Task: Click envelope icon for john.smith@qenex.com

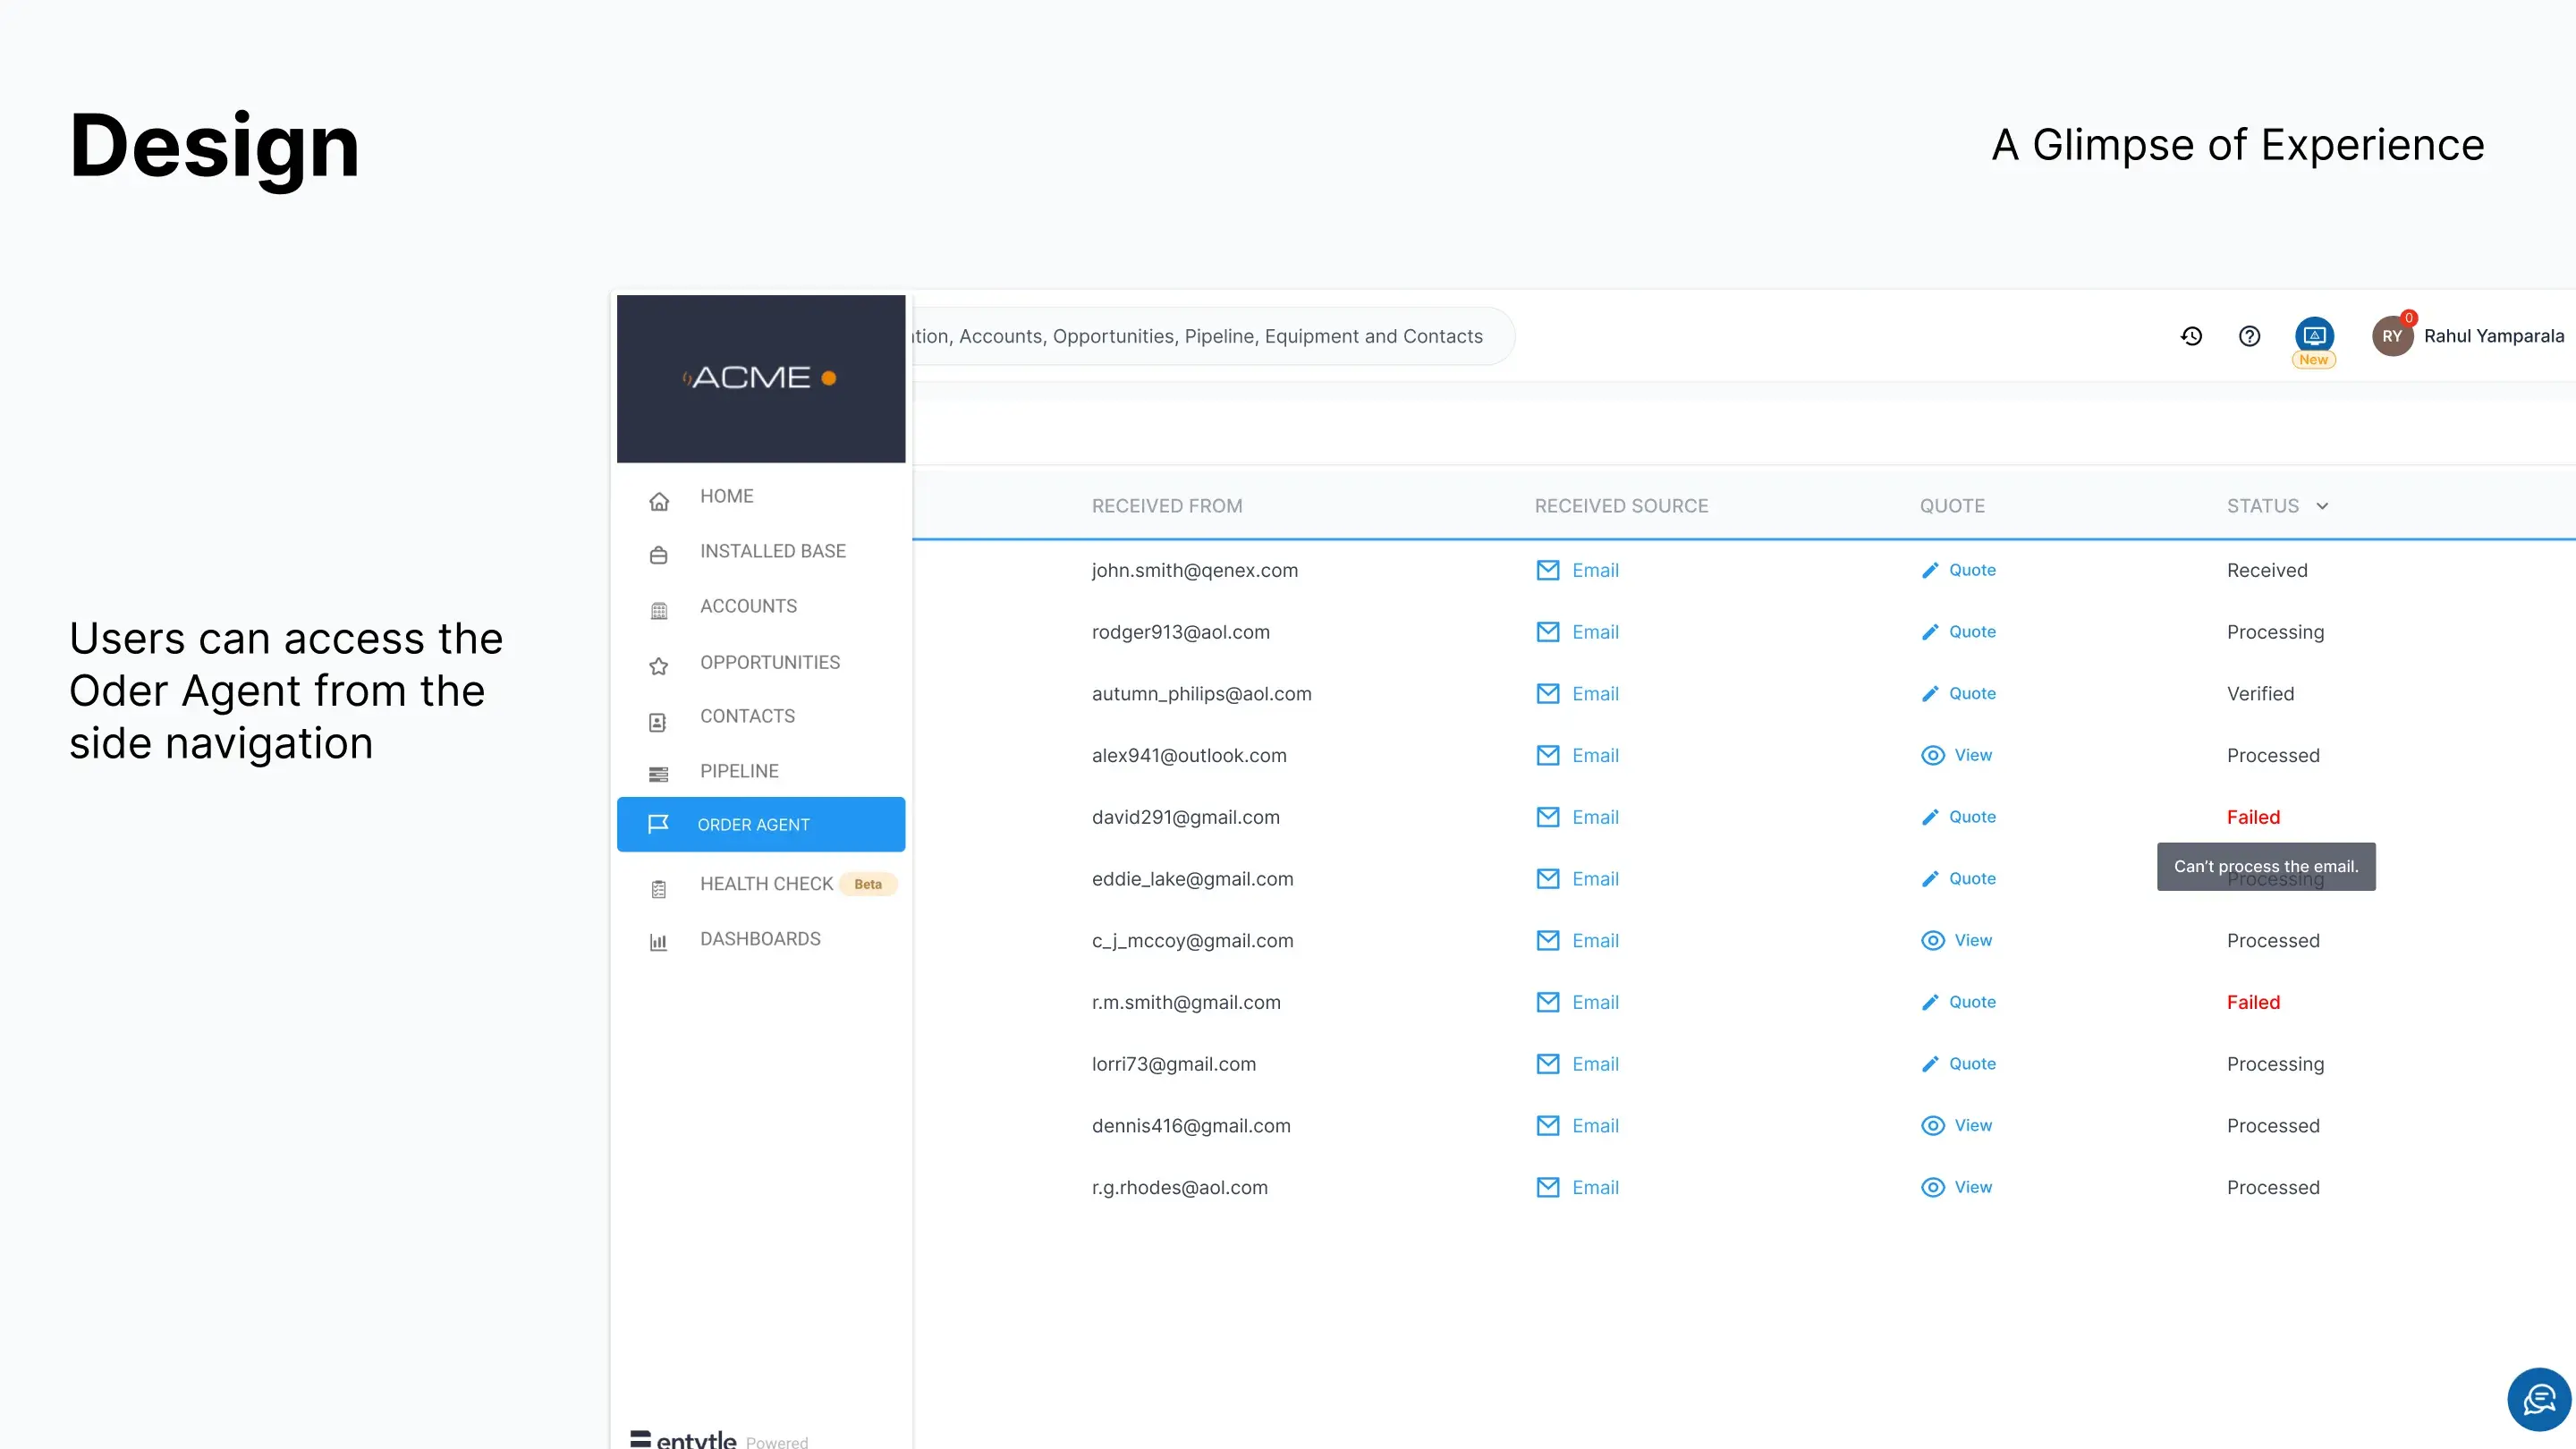Action: (1547, 570)
